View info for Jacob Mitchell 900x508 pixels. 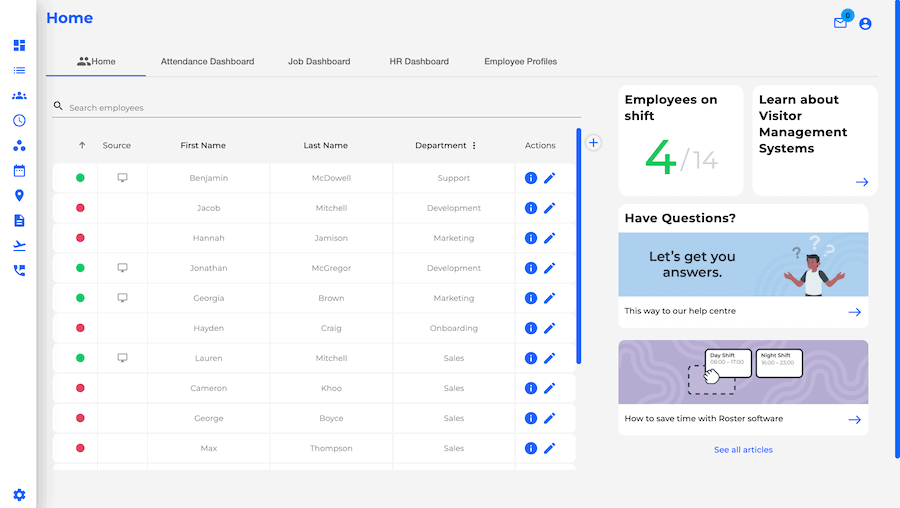click(x=531, y=208)
